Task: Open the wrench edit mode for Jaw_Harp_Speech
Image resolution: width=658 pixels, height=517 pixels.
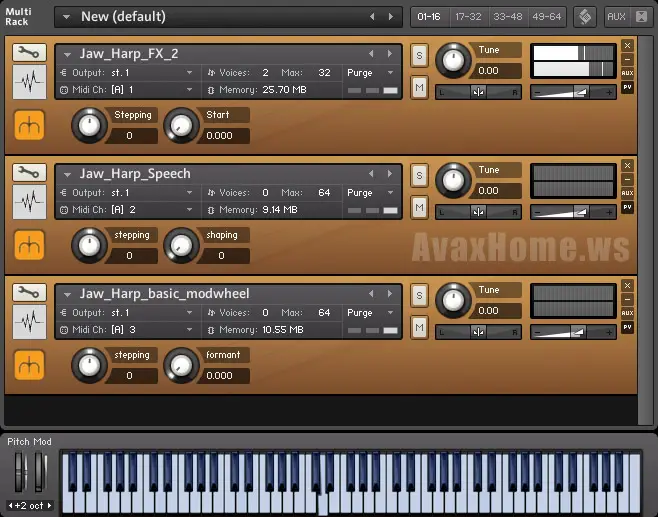Action: tap(29, 172)
